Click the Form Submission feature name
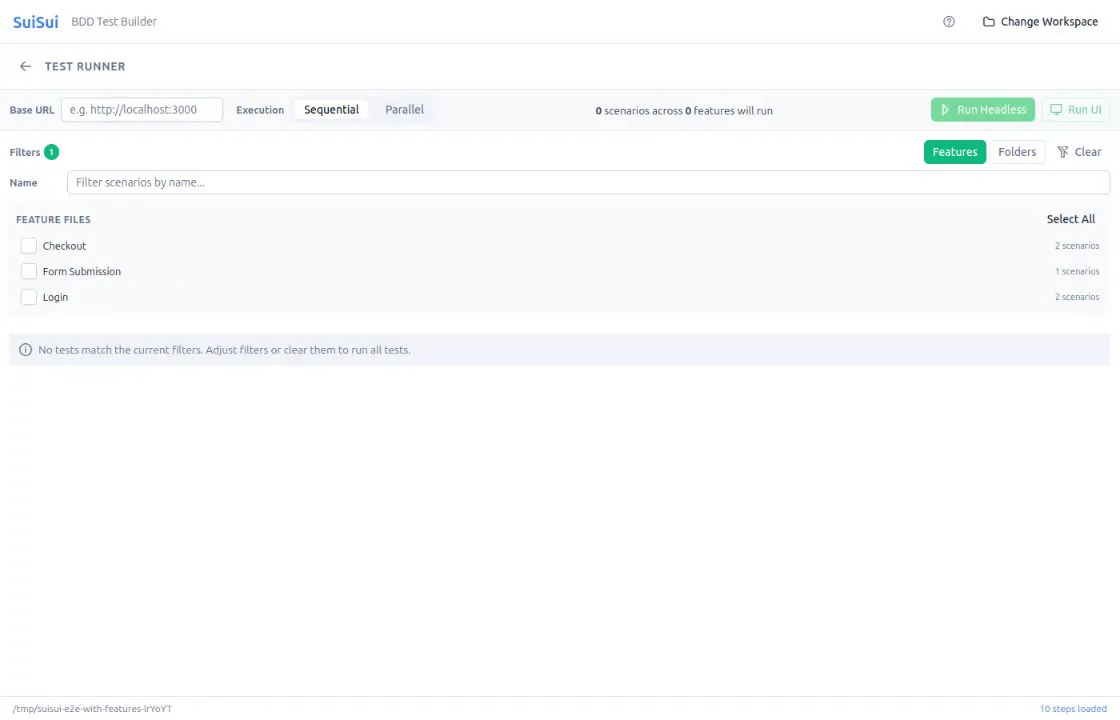Viewport: 1120px width, 720px height. pos(82,271)
